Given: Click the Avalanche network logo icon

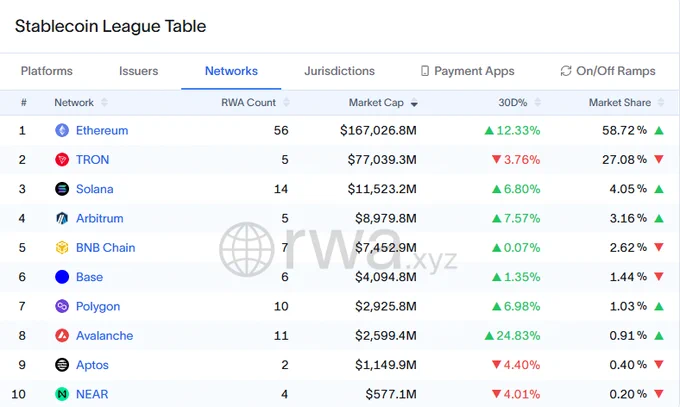Looking at the screenshot, I should (62, 335).
